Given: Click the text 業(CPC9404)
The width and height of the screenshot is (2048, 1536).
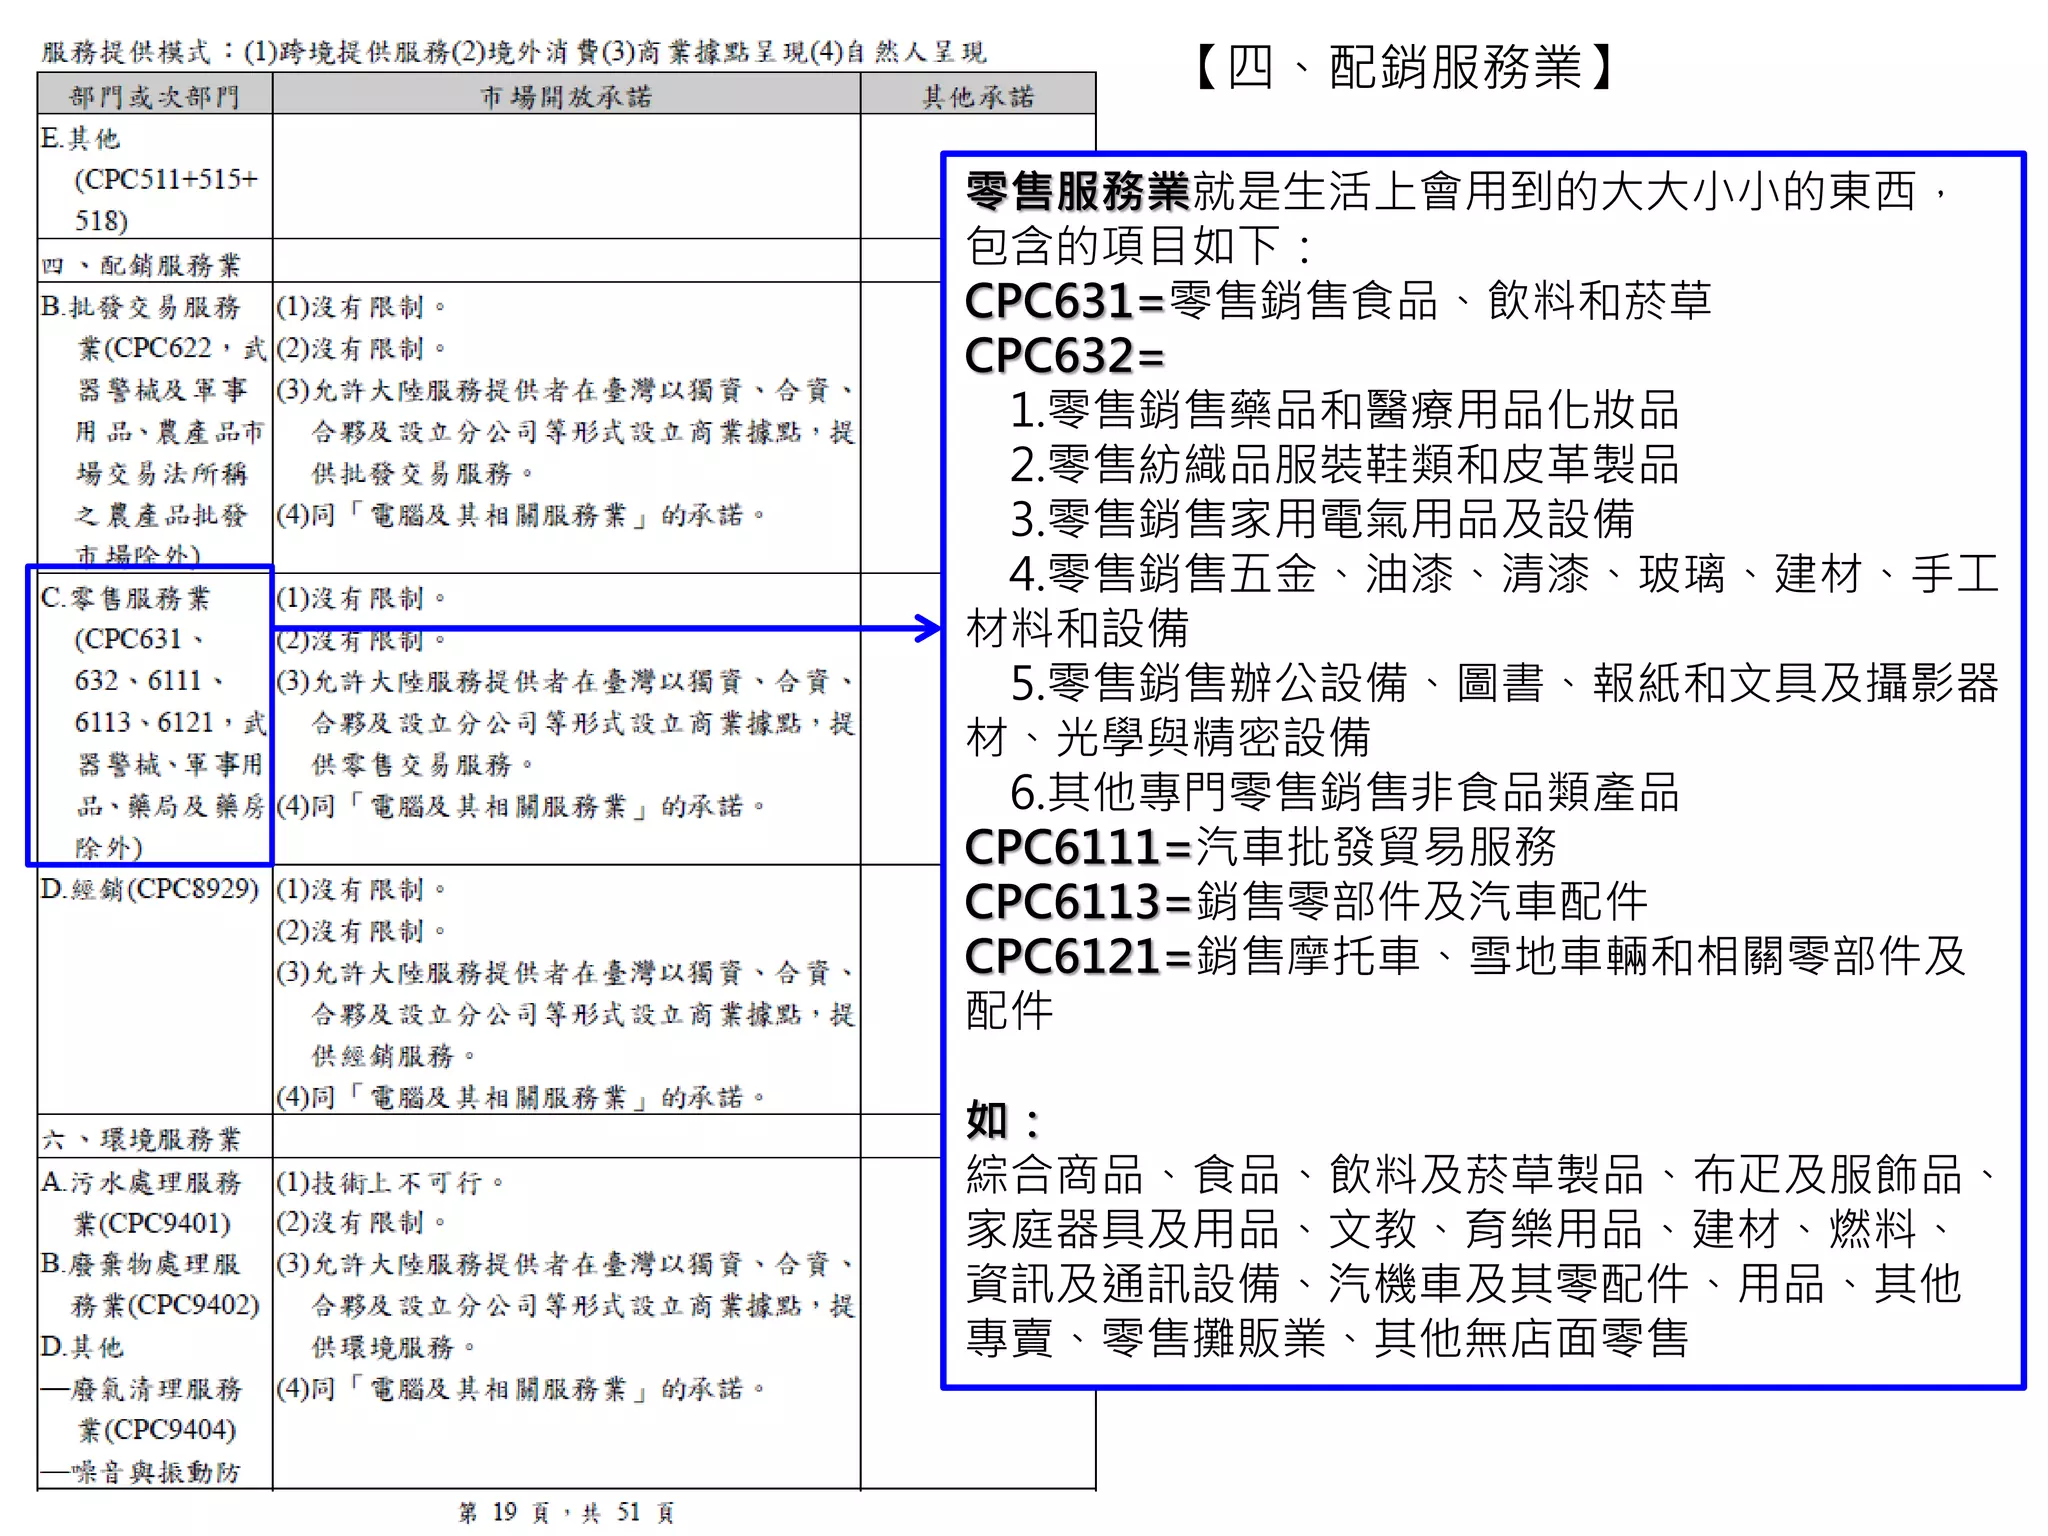Looking at the screenshot, I should pyautogui.click(x=157, y=1429).
